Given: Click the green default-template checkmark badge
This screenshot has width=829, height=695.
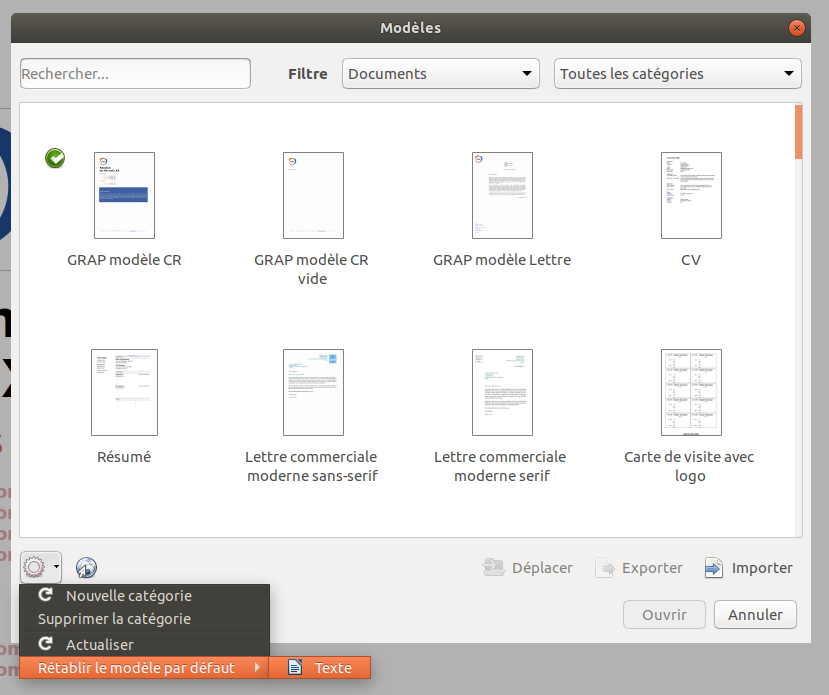Looking at the screenshot, I should tap(55, 158).
